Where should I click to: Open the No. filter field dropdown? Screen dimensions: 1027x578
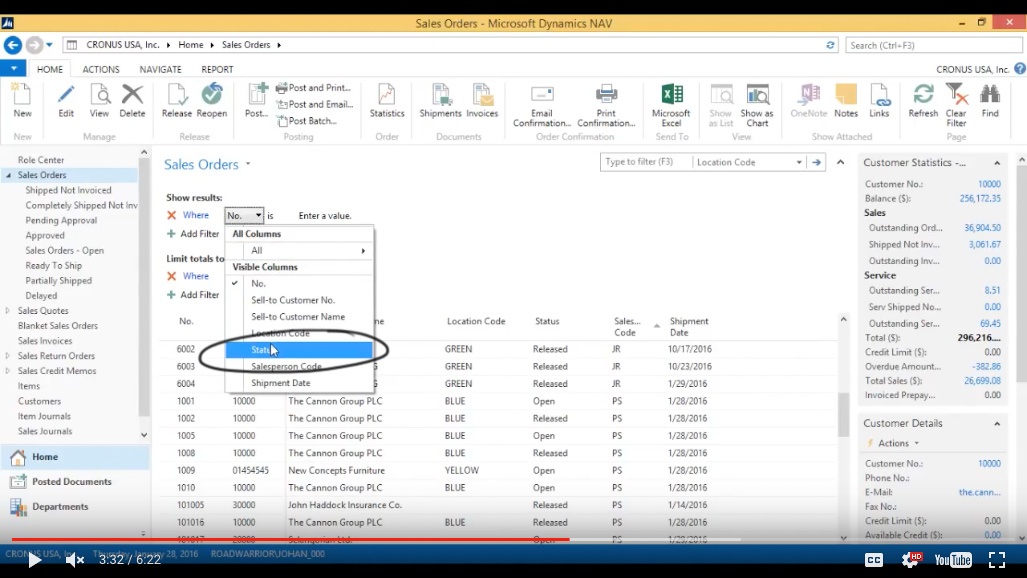pyautogui.click(x=244, y=215)
